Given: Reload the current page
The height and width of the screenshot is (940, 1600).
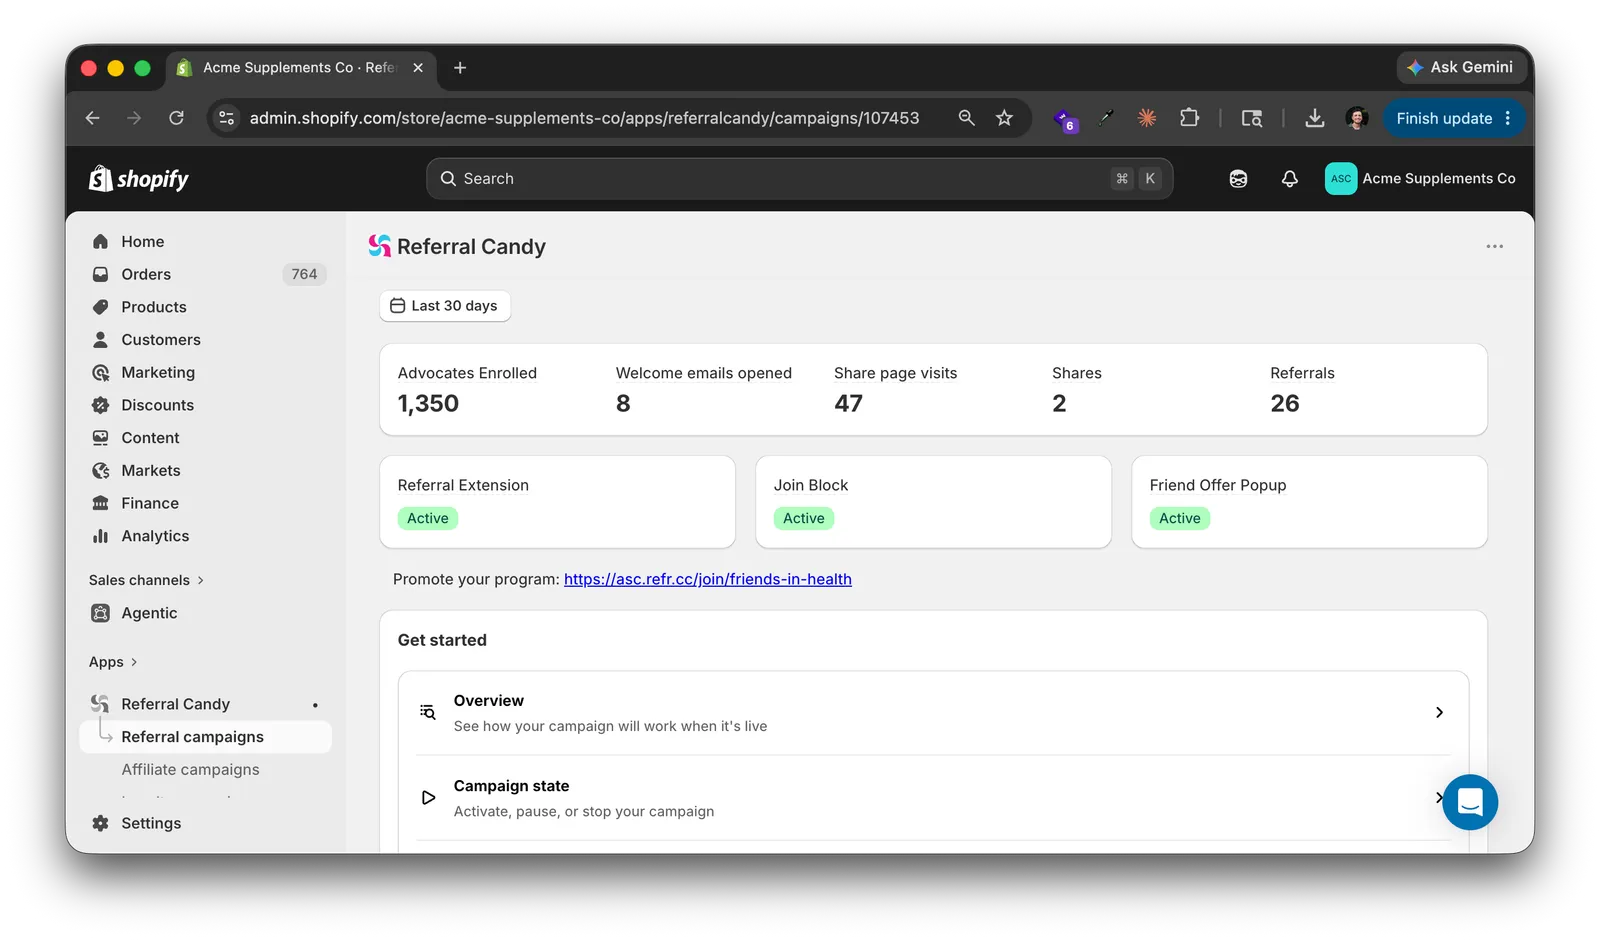Looking at the screenshot, I should click(176, 118).
